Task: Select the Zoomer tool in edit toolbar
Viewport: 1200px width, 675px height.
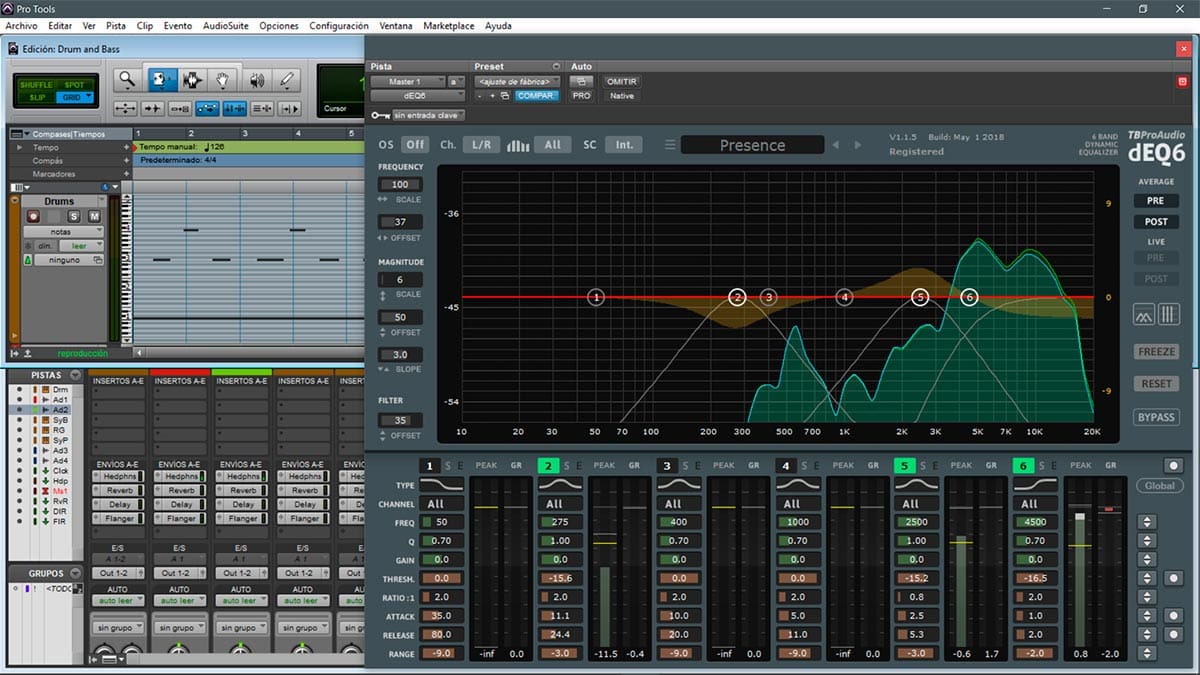Action: click(127, 80)
